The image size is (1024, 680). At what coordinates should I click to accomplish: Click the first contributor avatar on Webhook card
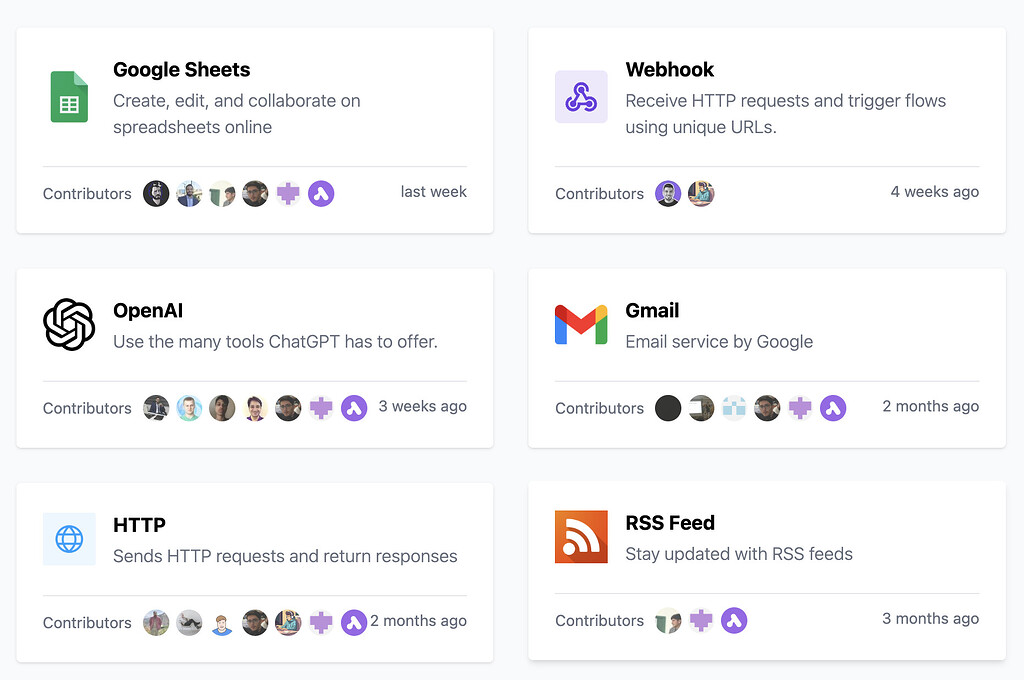[x=668, y=193]
